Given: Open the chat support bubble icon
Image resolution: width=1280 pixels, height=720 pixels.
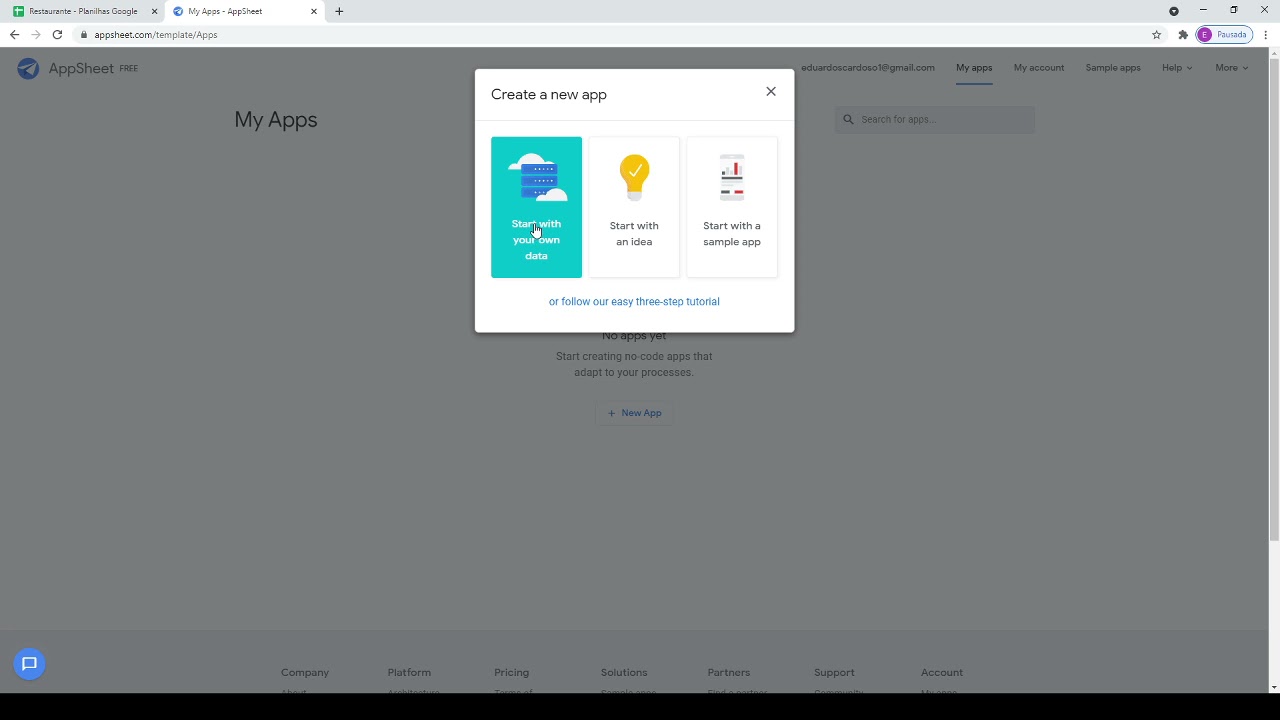Looking at the screenshot, I should click(30, 664).
